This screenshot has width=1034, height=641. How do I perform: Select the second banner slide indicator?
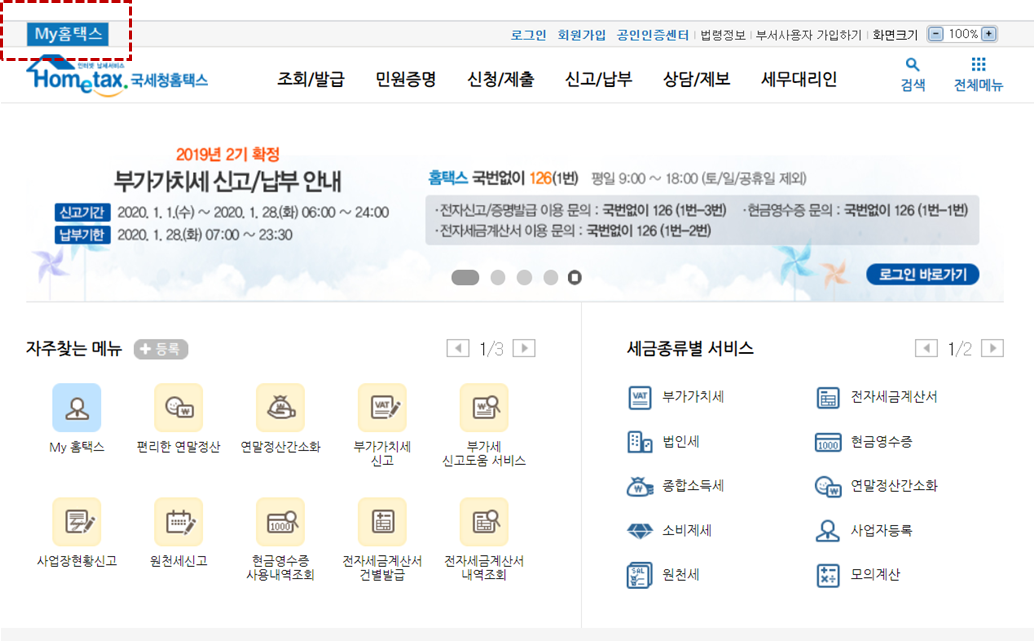click(498, 278)
